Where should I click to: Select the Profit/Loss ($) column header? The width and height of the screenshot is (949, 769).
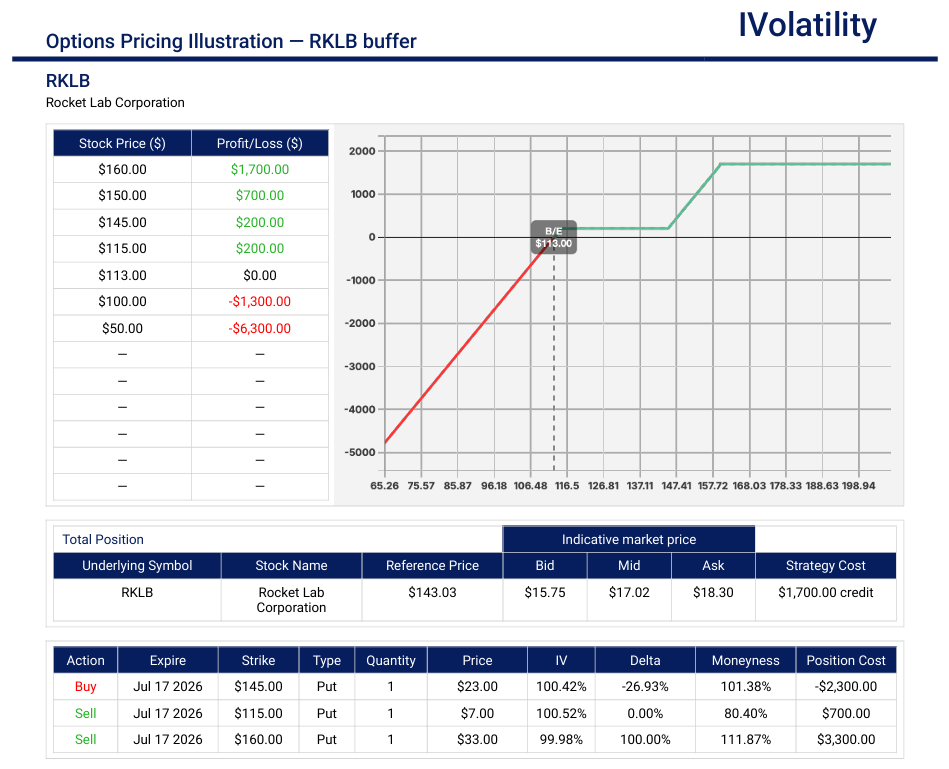pos(260,143)
